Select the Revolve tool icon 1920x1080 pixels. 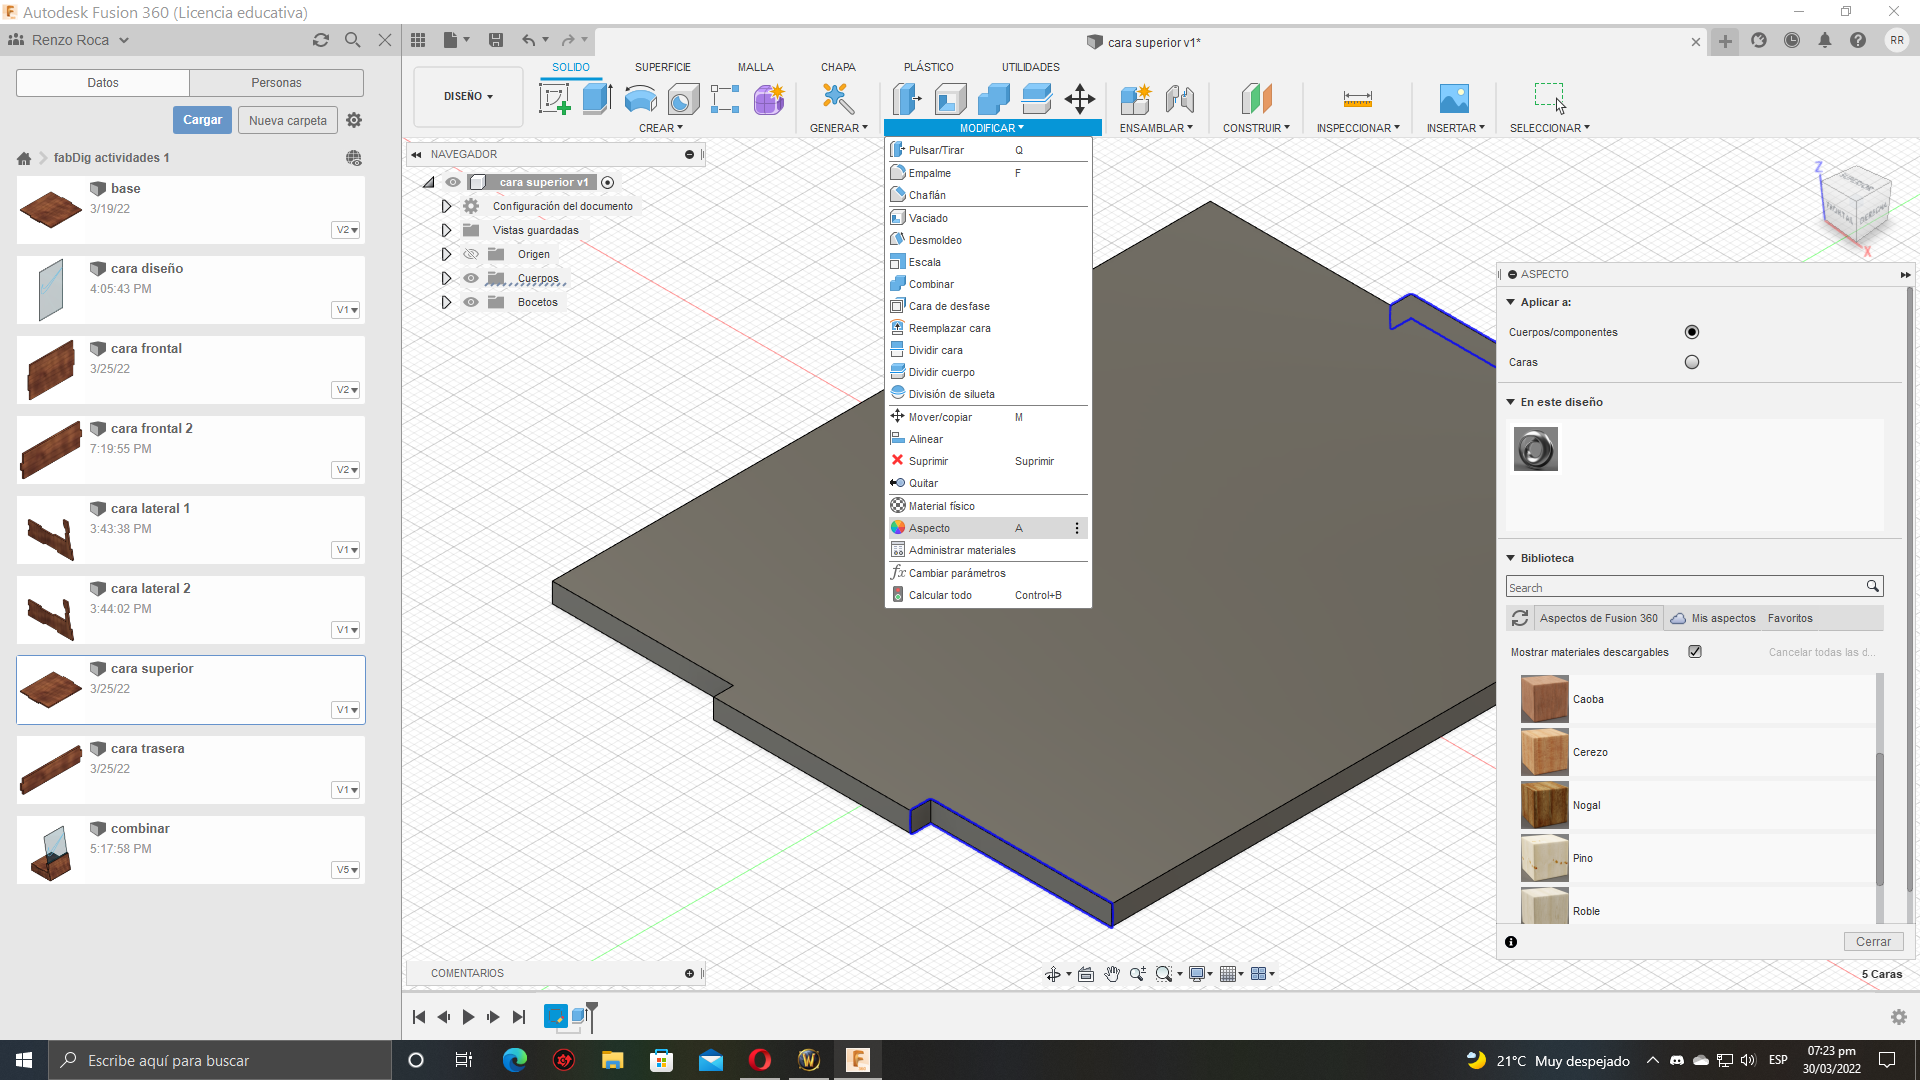click(x=640, y=99)
